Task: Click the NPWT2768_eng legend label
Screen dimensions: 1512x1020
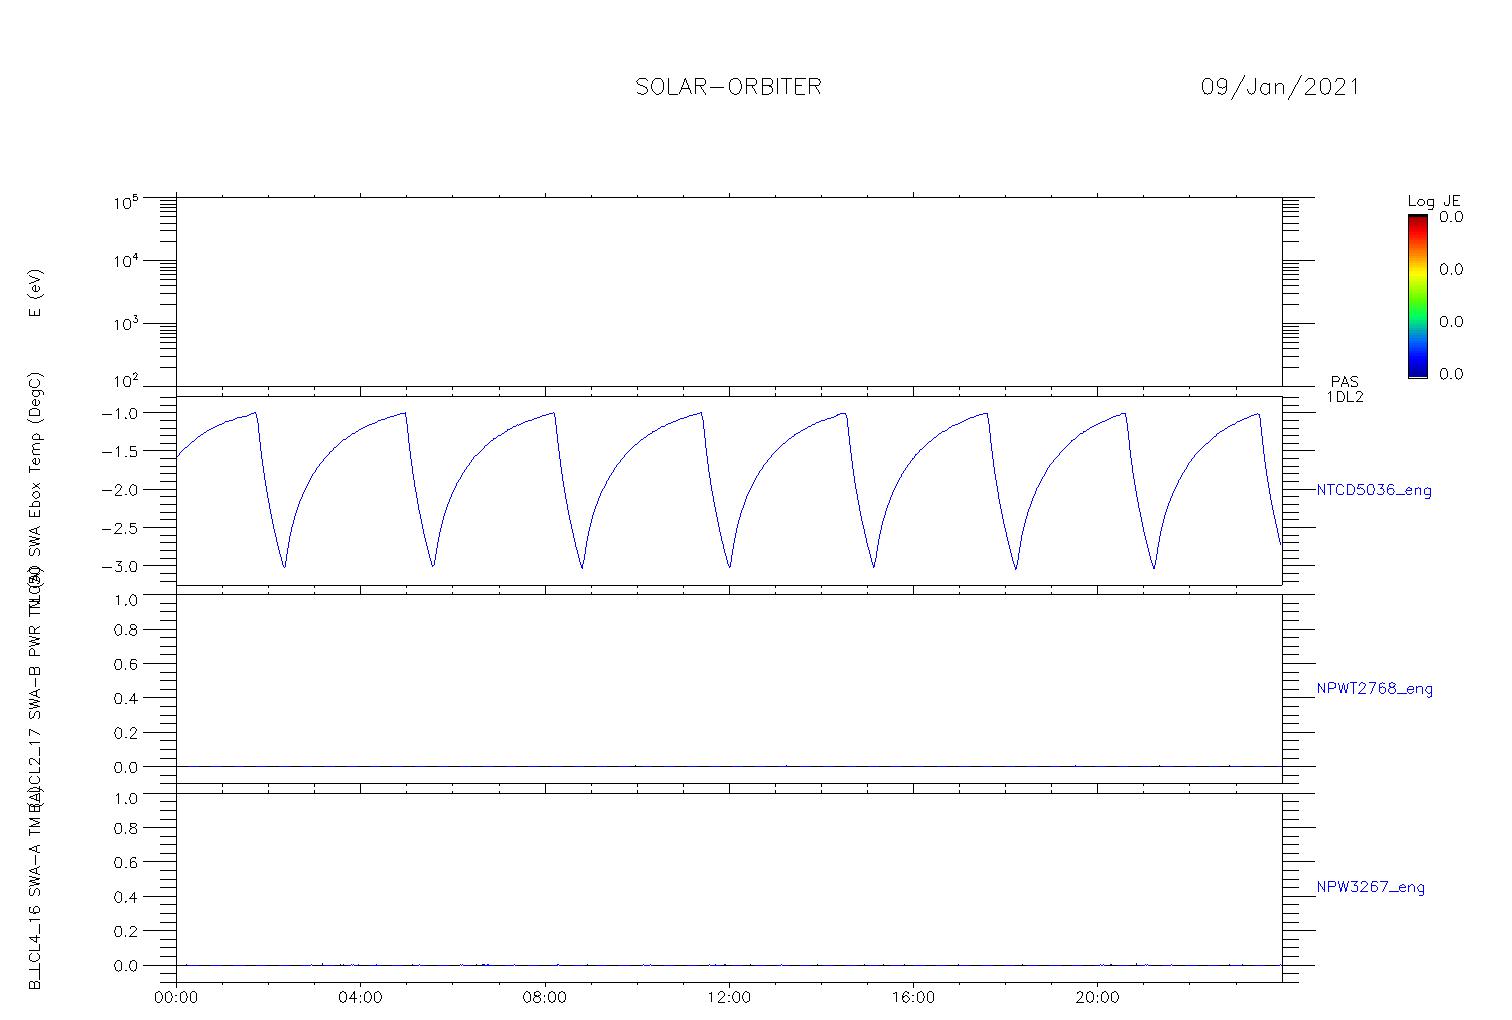Action: (x=1374, y=689)
